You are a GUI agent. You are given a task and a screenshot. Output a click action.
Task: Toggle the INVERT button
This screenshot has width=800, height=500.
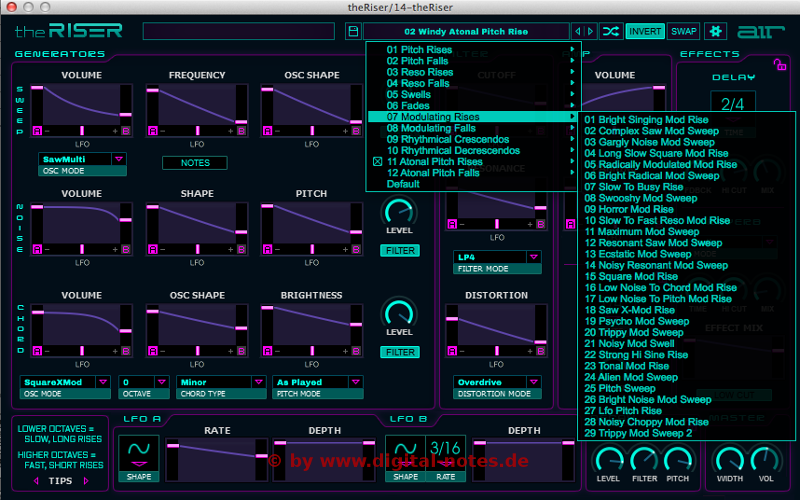coord(645,31)
